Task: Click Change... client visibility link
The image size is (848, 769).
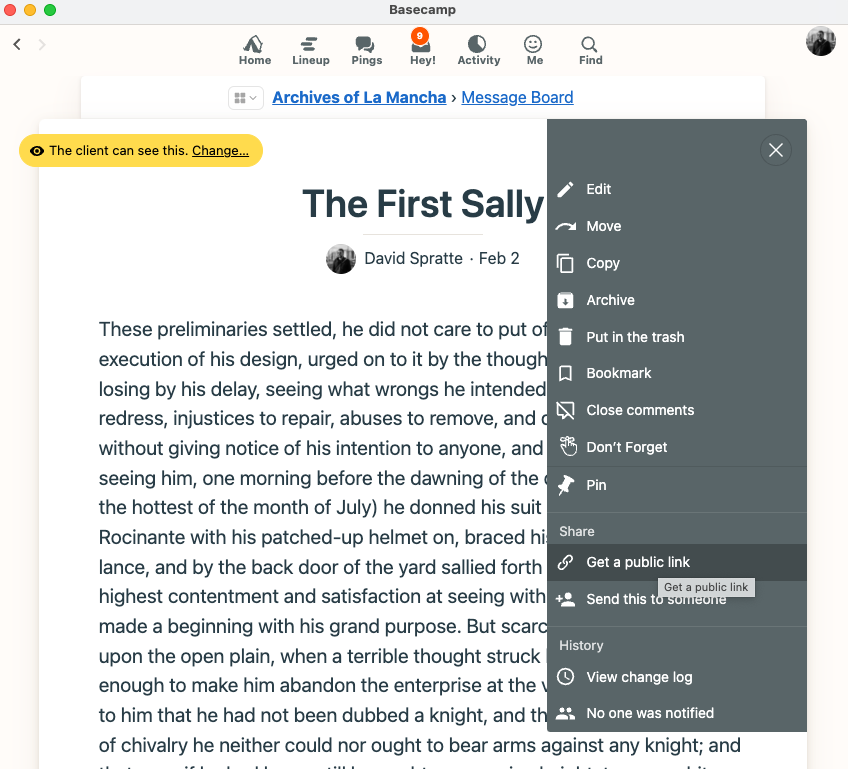Action: pyautogui.click(x=220, y=150)
